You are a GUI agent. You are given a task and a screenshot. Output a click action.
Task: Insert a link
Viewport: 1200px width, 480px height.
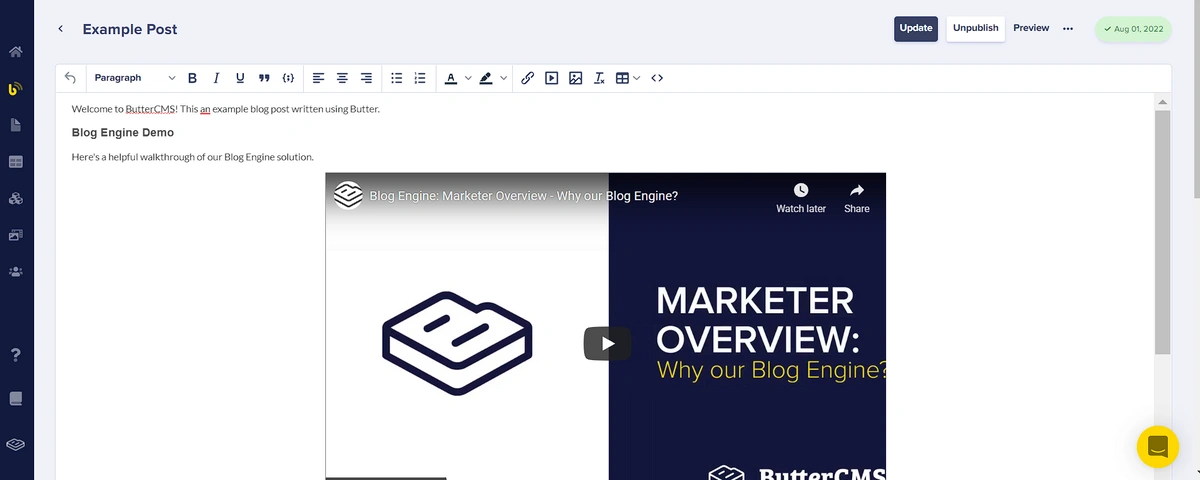(x=527, y=78)
